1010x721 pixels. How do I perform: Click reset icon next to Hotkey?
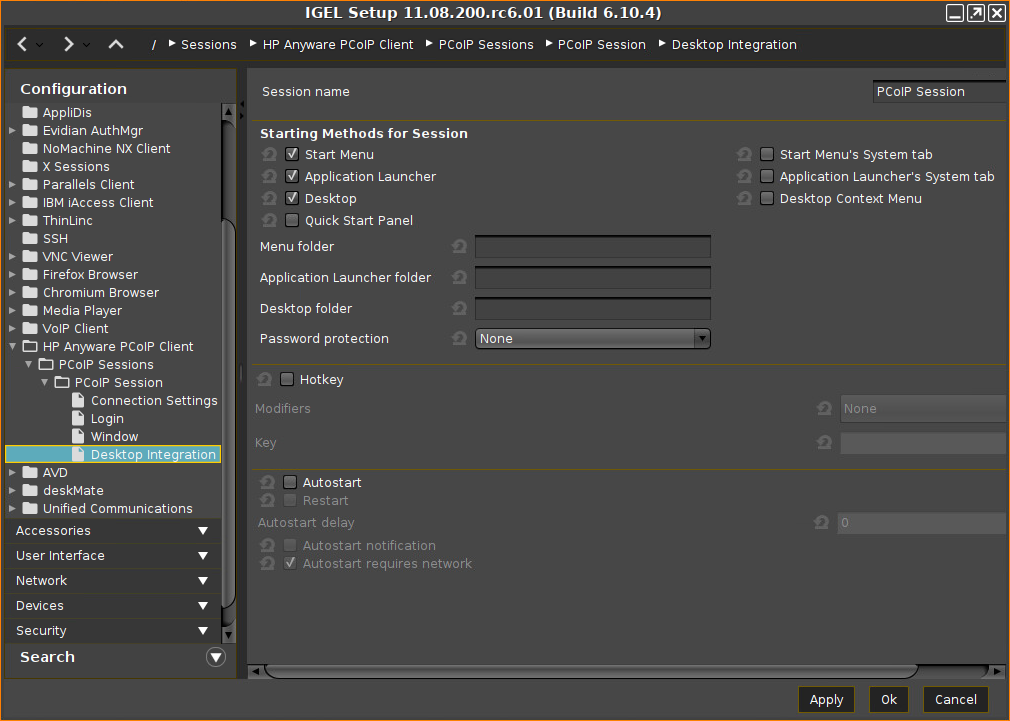pyautogui.click(x=265, y=380)
